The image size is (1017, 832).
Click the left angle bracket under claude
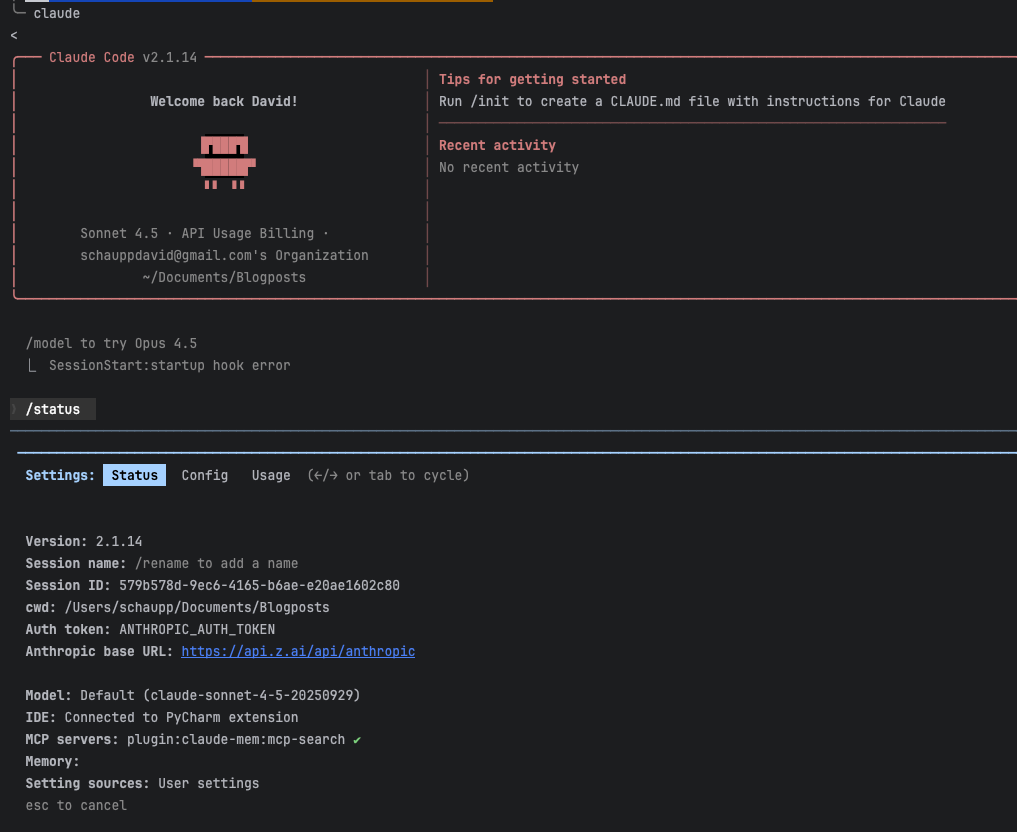14,36
